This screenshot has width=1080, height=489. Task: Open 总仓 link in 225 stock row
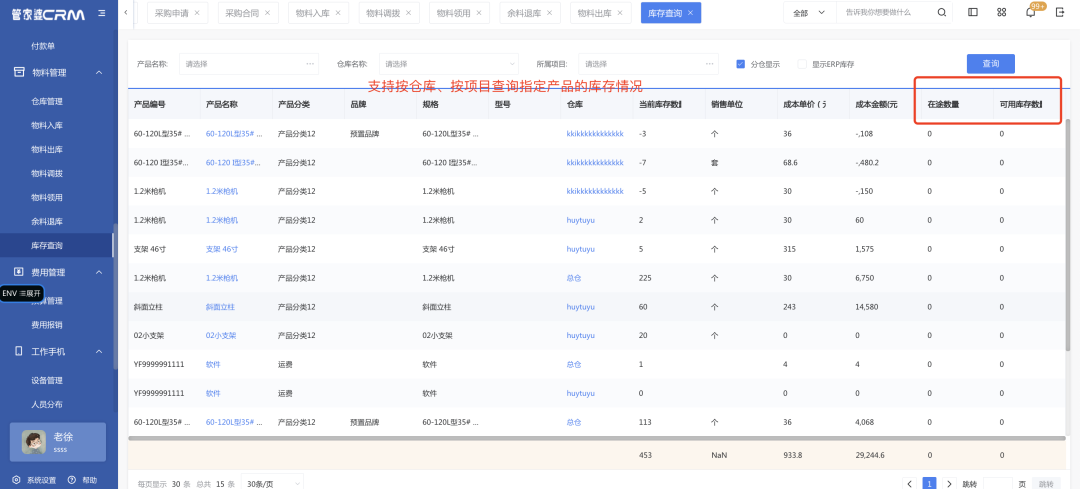pyautogui.click(x=574, y=278)
